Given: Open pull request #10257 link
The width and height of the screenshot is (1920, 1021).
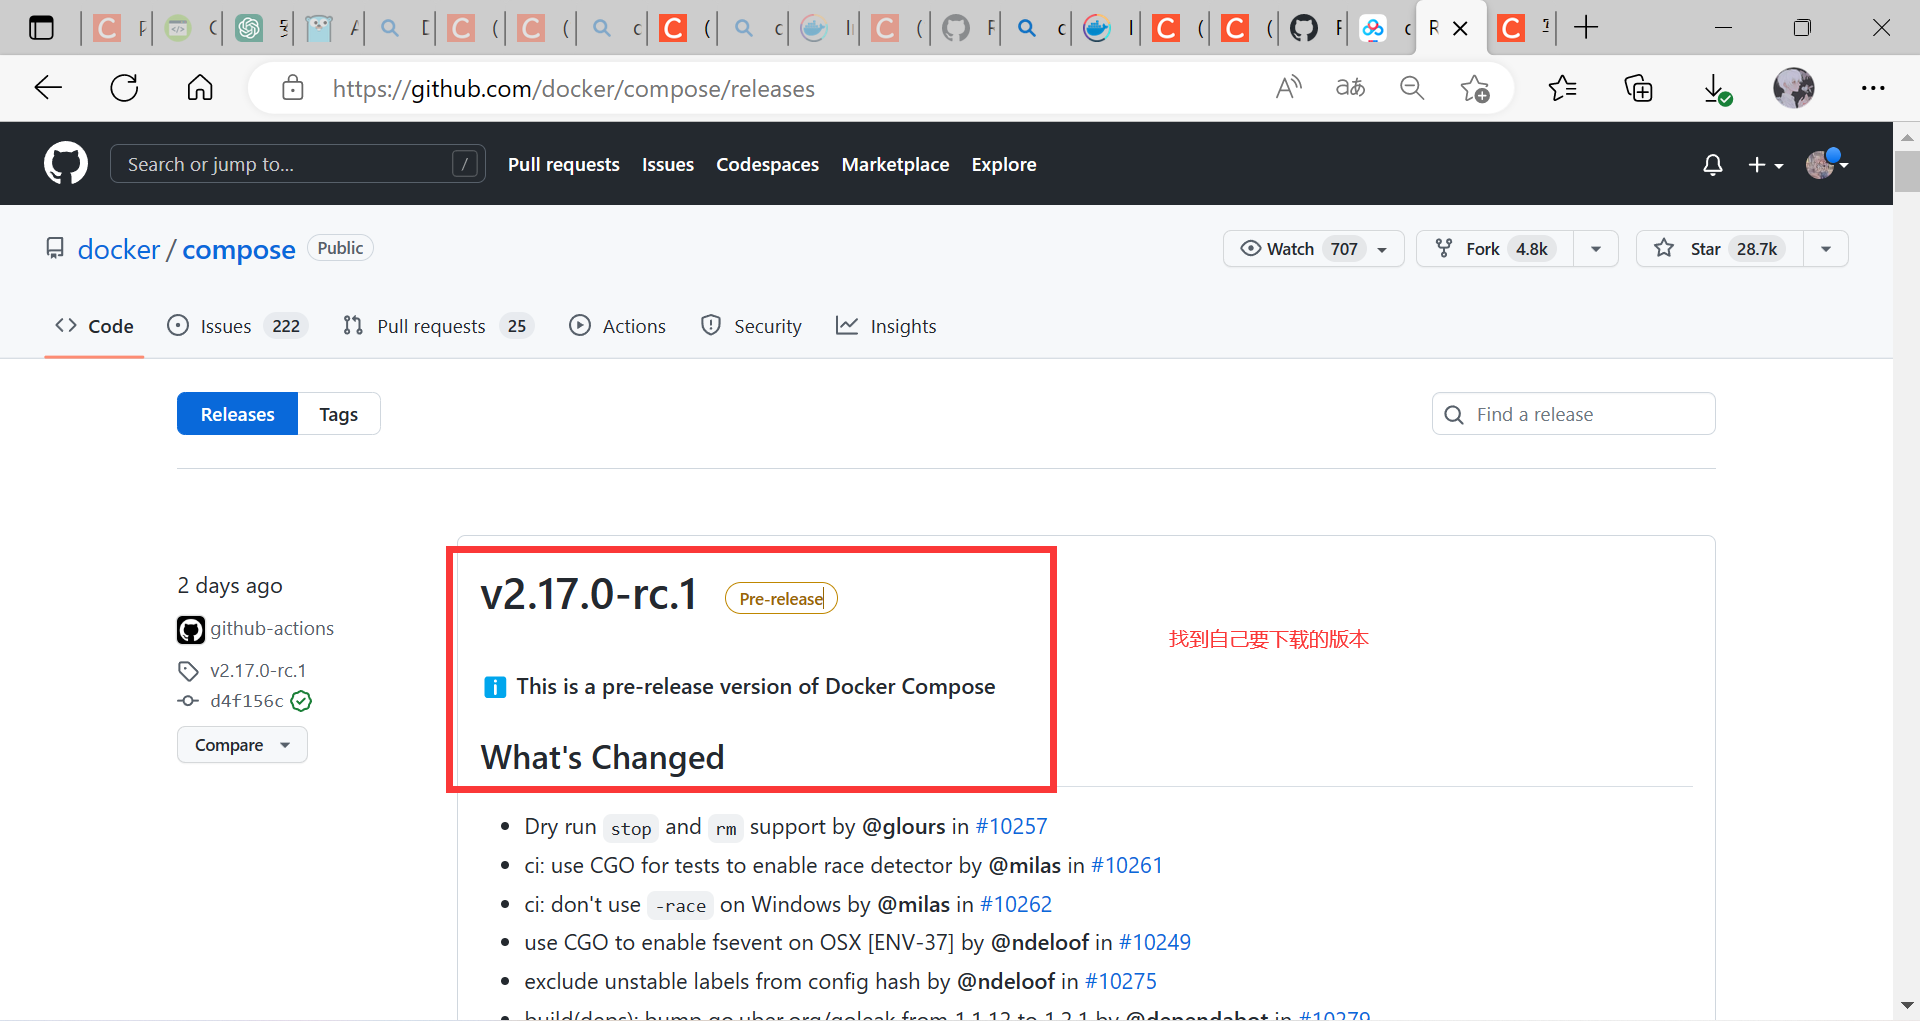Looking at the screenshot, I should [x=1012, y=827].
